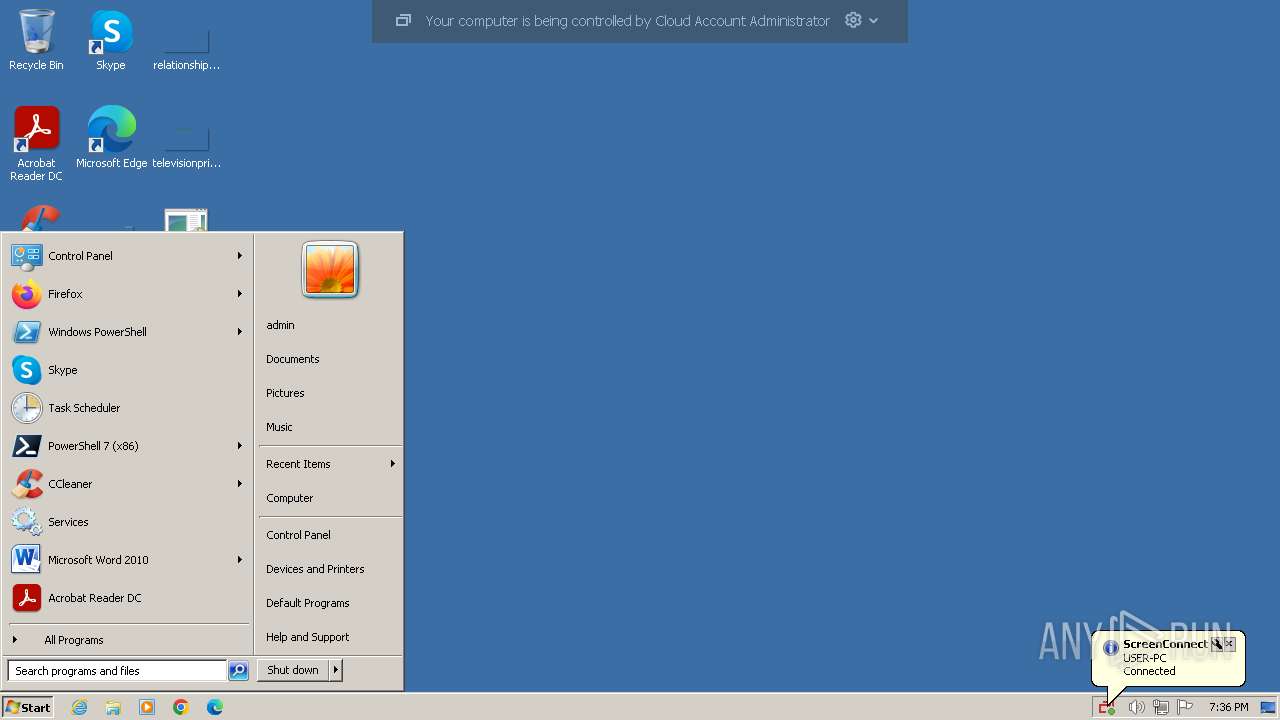
Task: Expand Microsoft Word 2010 jump list arrow
Action: pos(240,560)
